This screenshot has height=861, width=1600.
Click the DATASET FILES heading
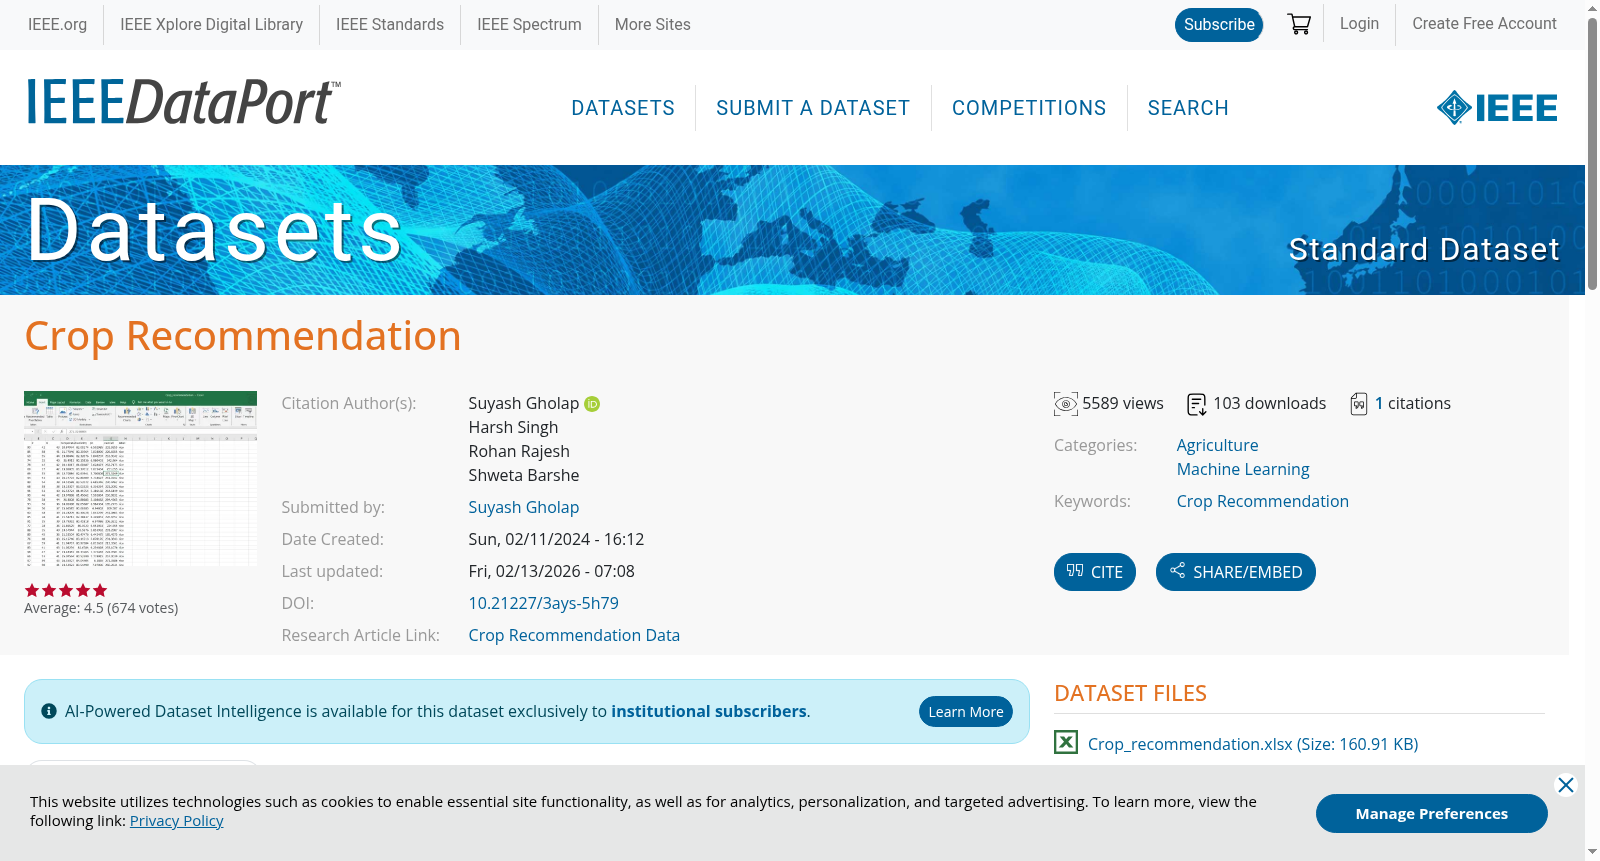click(x=1130, y=693)
